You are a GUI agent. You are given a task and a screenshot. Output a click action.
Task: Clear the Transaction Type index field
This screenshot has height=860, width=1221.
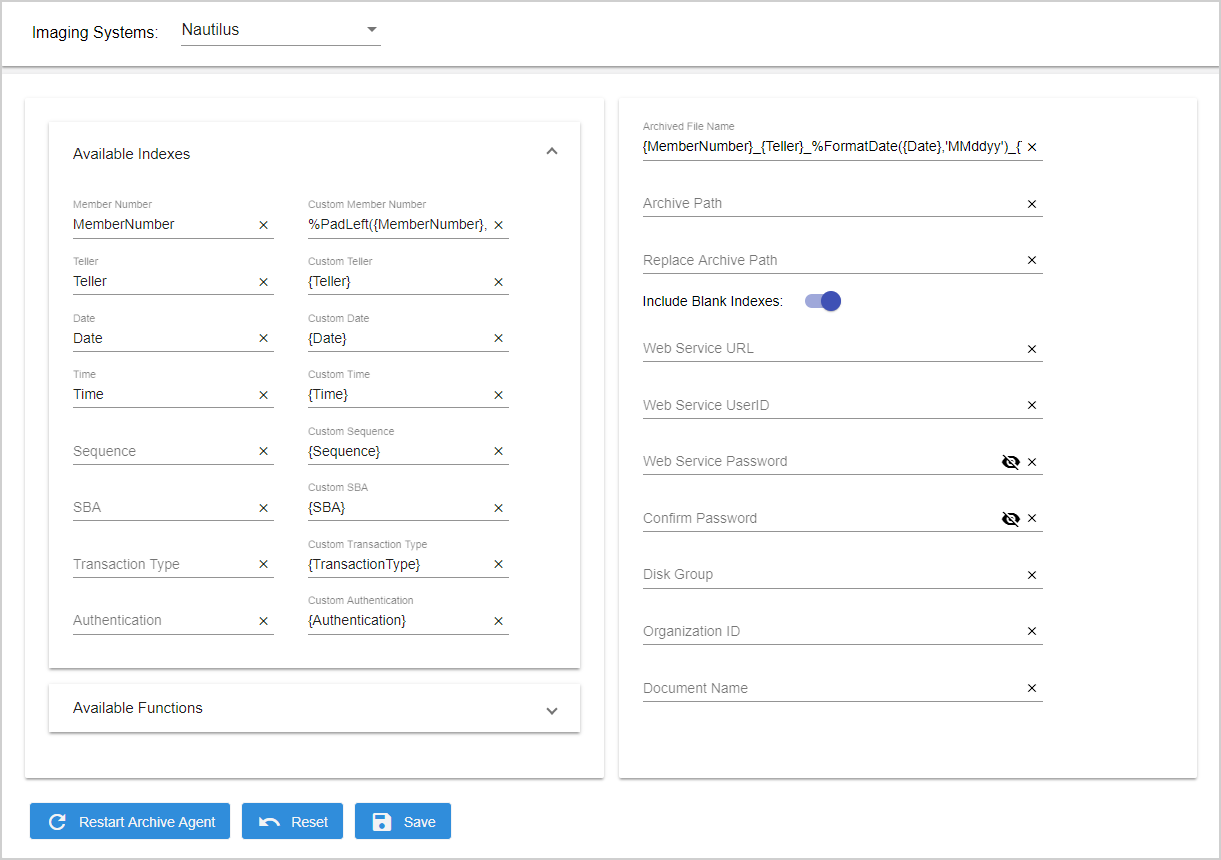pyautogui.click(x=264, y=564)
